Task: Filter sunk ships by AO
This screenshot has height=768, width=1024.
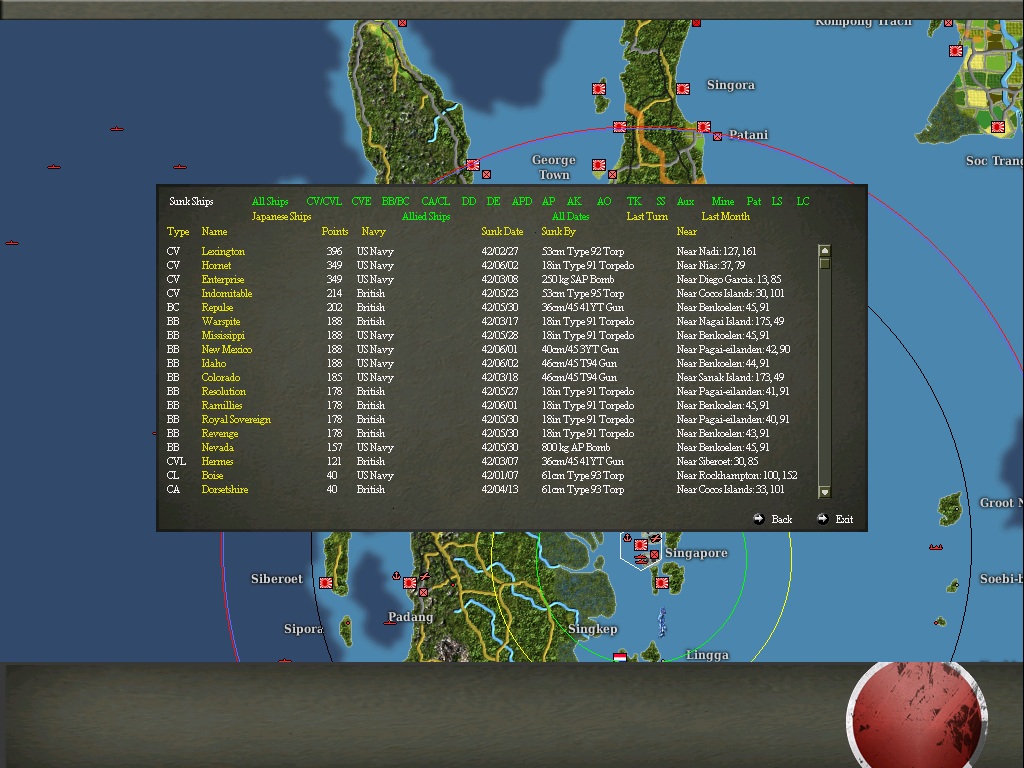Action: coord(604,201)
